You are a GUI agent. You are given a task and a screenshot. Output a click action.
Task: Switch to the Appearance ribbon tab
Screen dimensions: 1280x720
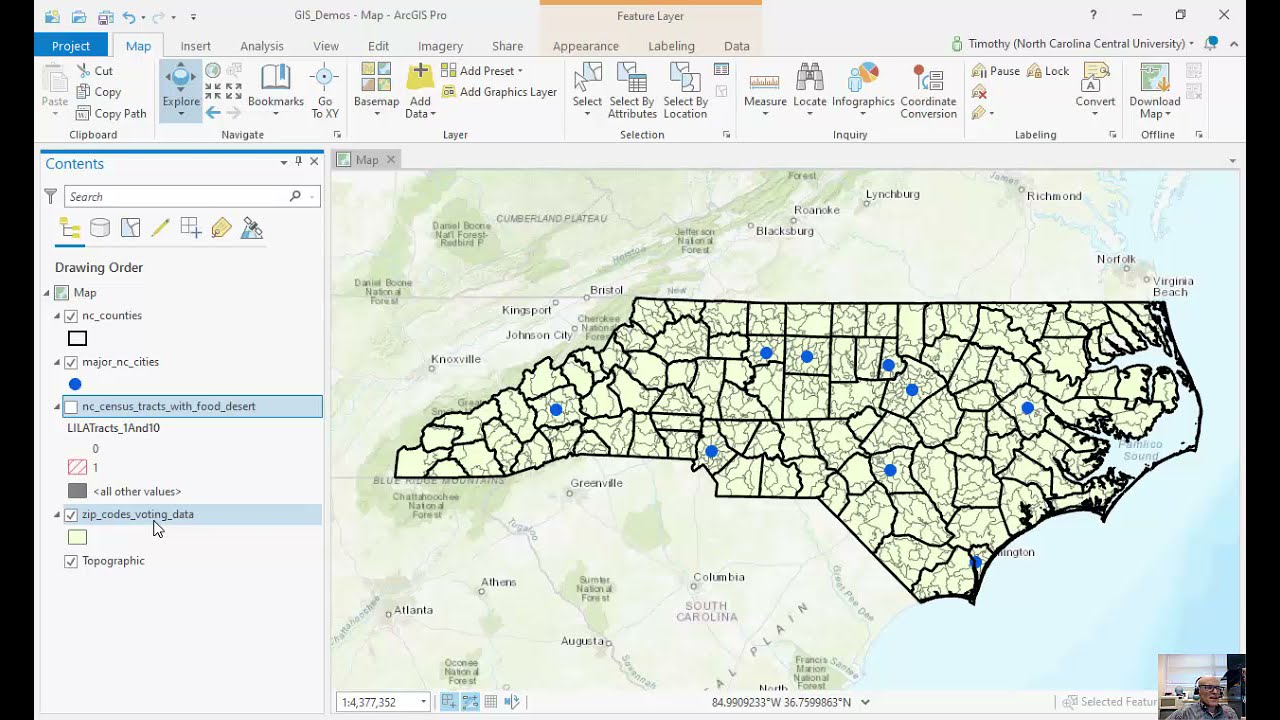(x=586, y=46)
